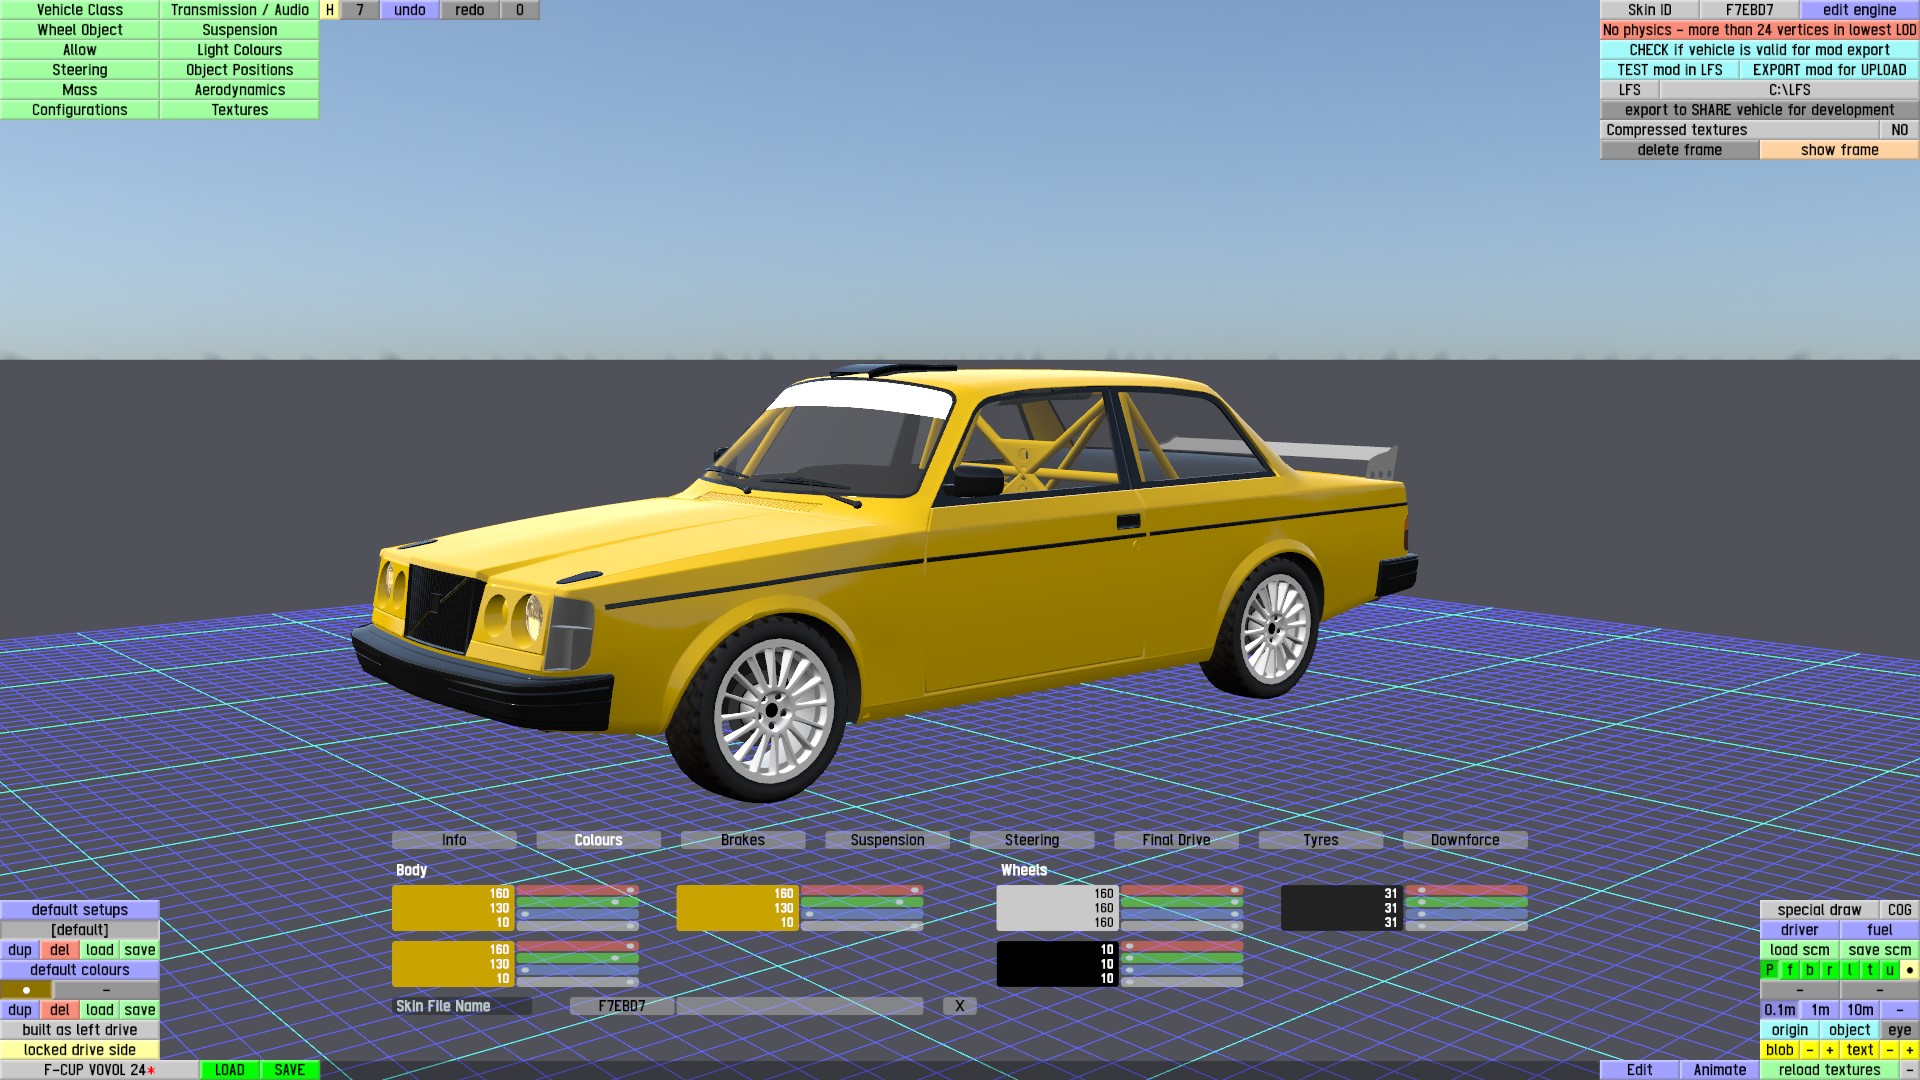Expand the default setups section

(80, 910)
